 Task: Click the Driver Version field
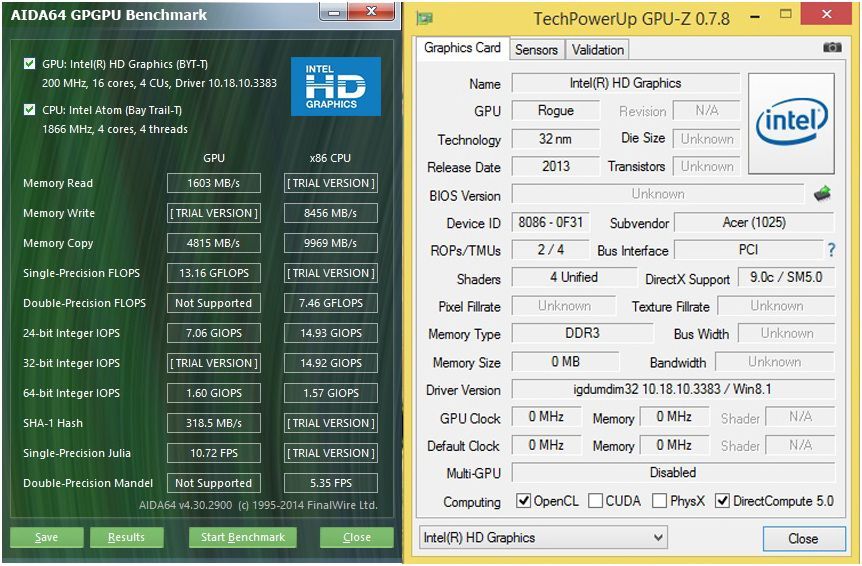click(x=673, y=389)
